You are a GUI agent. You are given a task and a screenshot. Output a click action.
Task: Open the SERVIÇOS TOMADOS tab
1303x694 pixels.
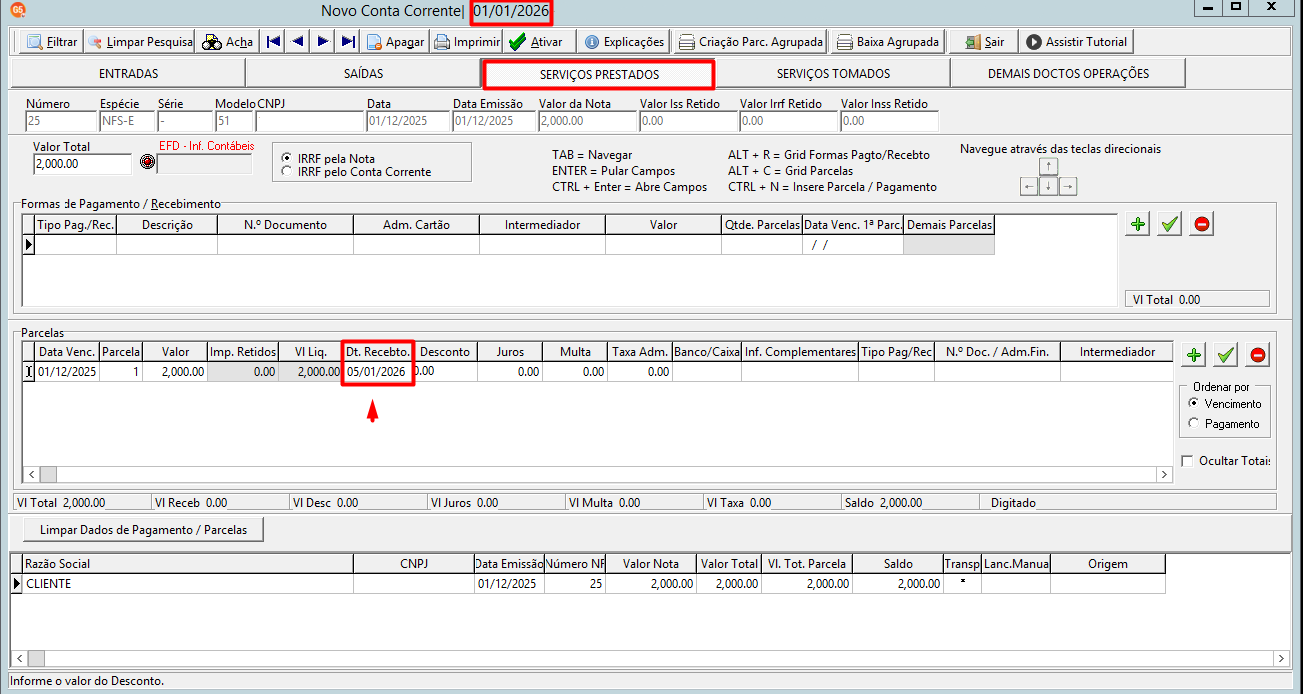[x=832, y=74]
